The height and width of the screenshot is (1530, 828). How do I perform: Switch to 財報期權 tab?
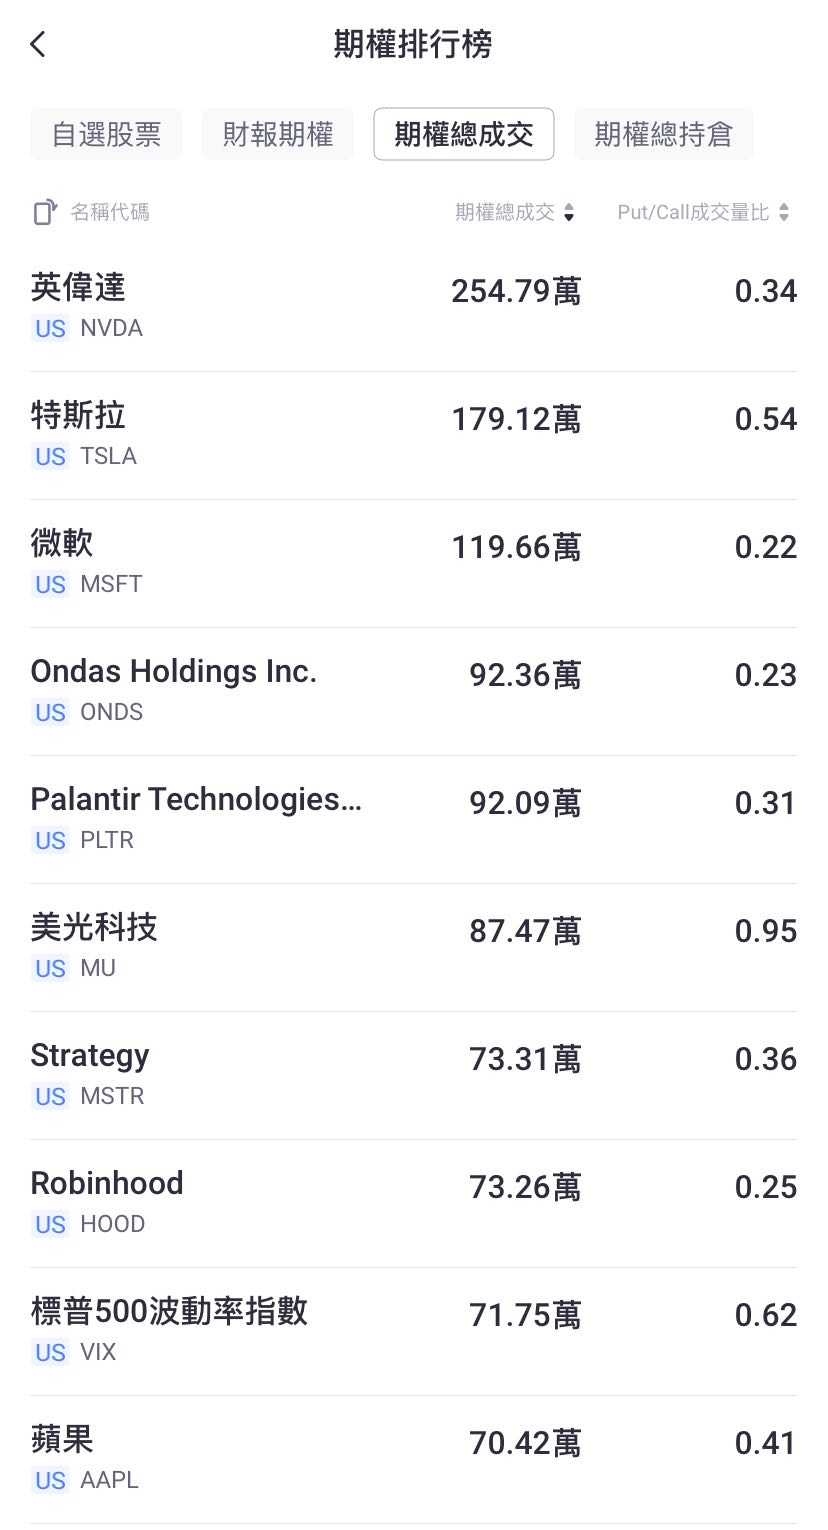pyautogui.click(x=278, y=134)
